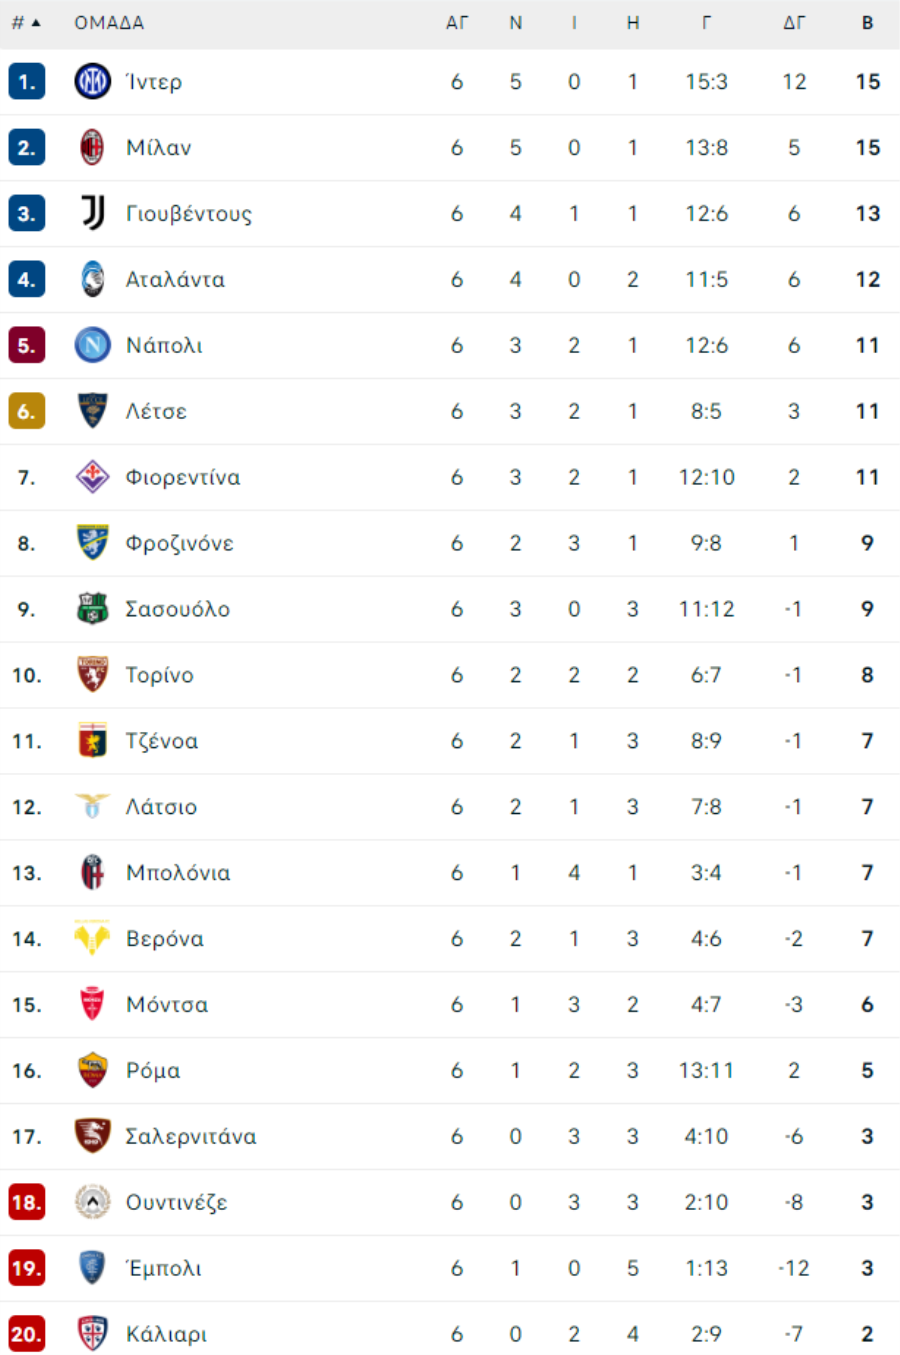Click the Sassuolo green crest

point(92,609)
